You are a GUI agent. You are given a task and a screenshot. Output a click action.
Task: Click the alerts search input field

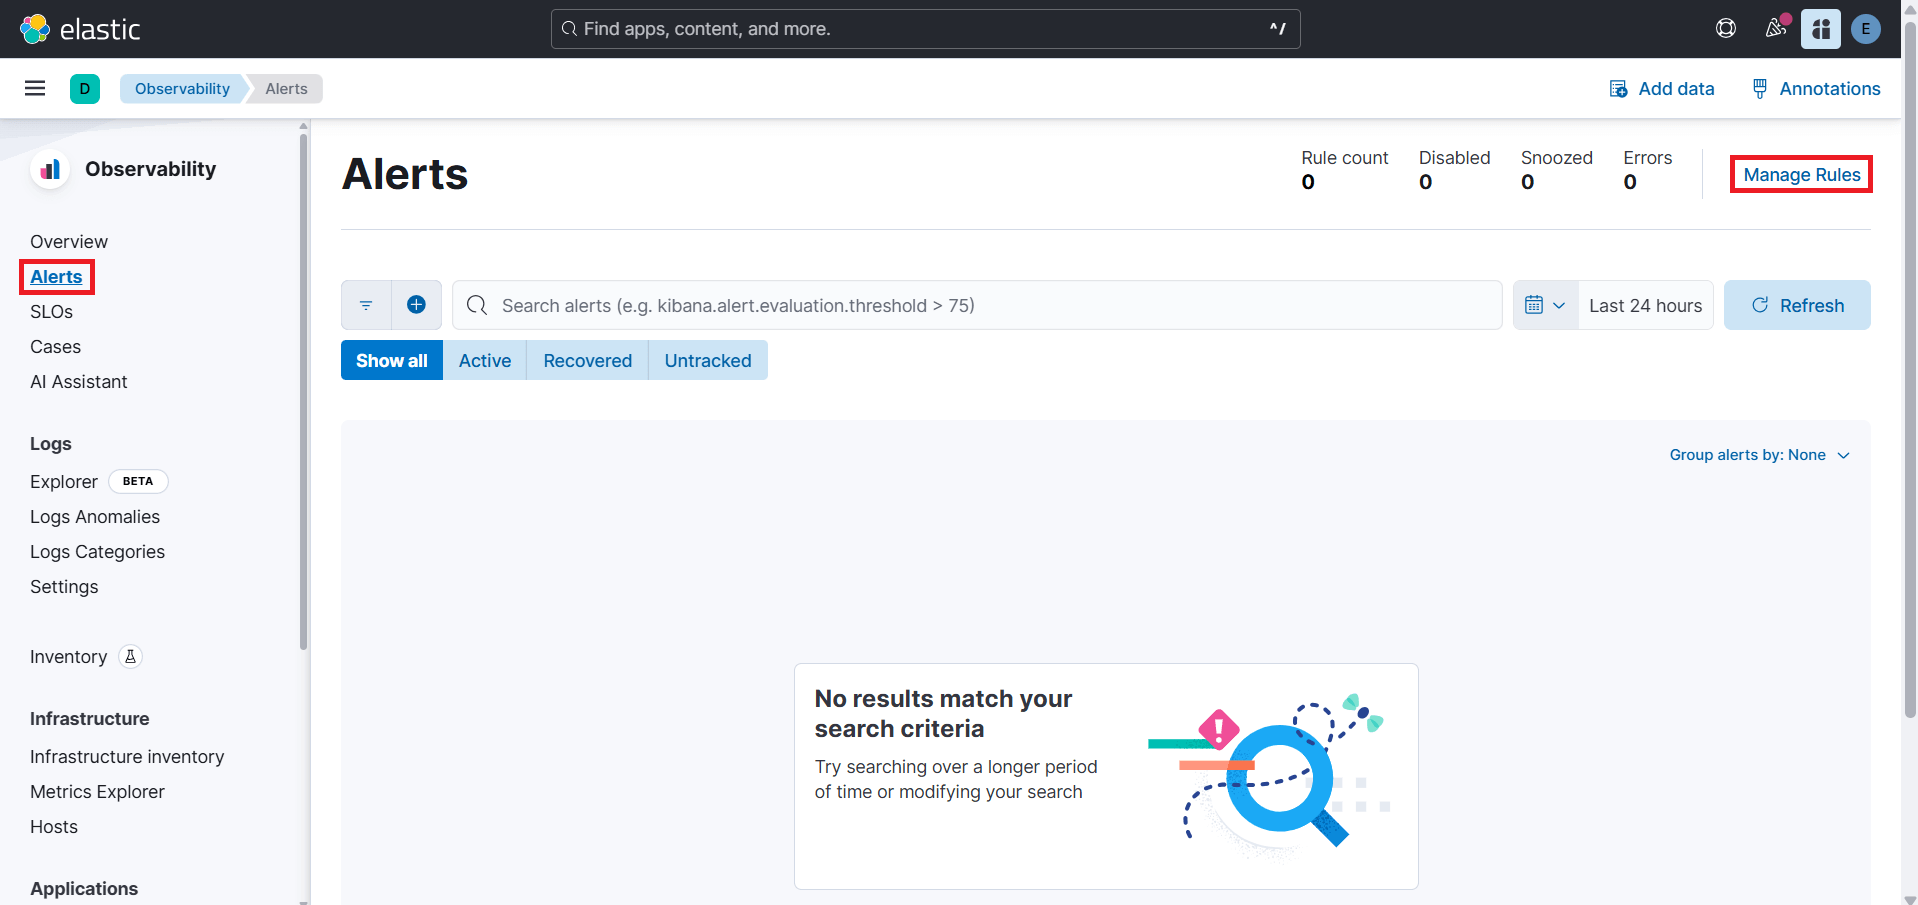tap(900, 305)
